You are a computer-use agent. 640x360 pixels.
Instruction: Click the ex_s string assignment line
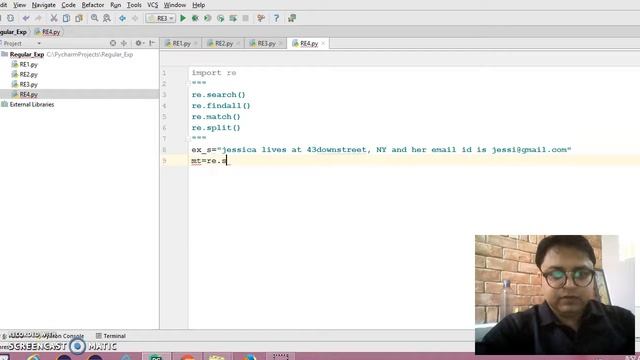coord(381,150)
